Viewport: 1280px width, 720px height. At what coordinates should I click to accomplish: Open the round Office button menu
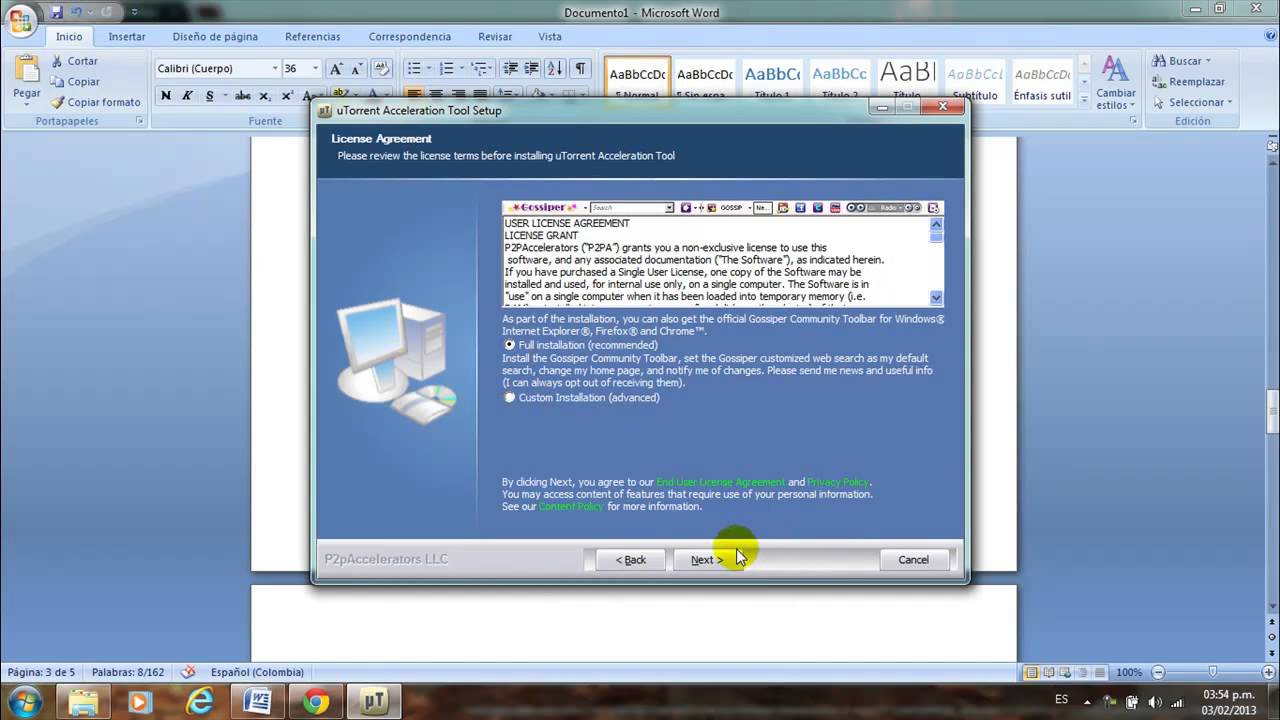point(20,21)
